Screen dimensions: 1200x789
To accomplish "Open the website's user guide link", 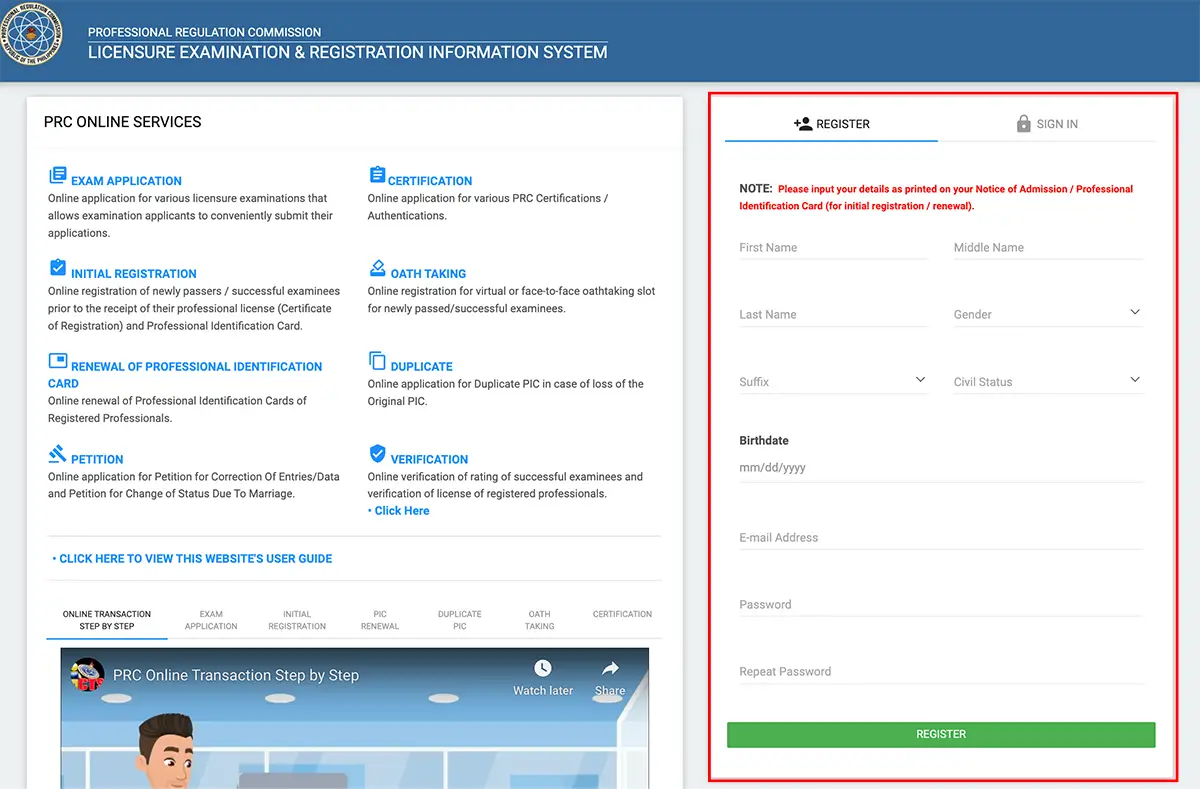I will [x=193, y=559].
